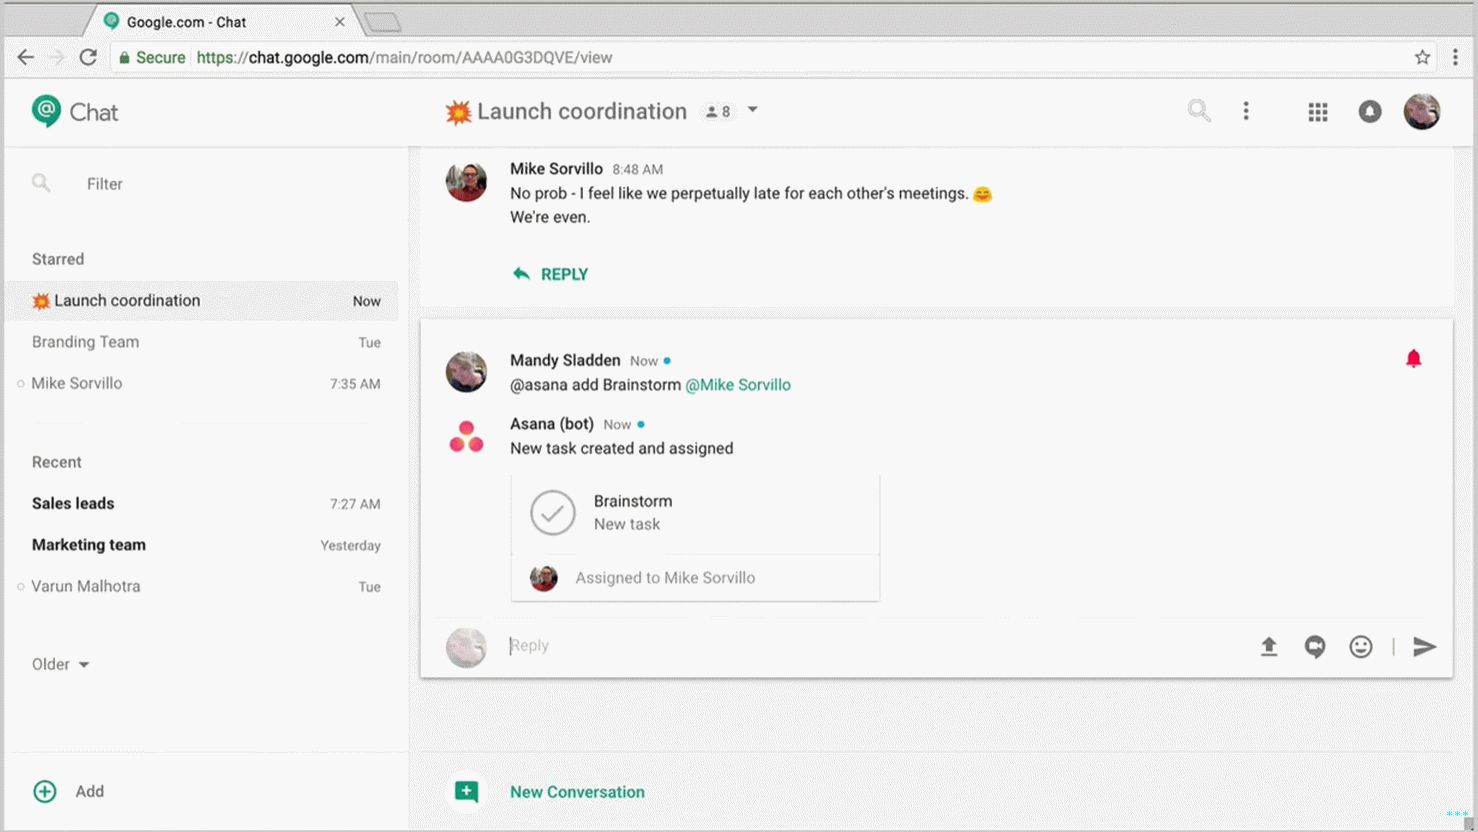This screenshot has width=1478, height=832.
Task: Click the Reply text field
Action: pos(870,646)
